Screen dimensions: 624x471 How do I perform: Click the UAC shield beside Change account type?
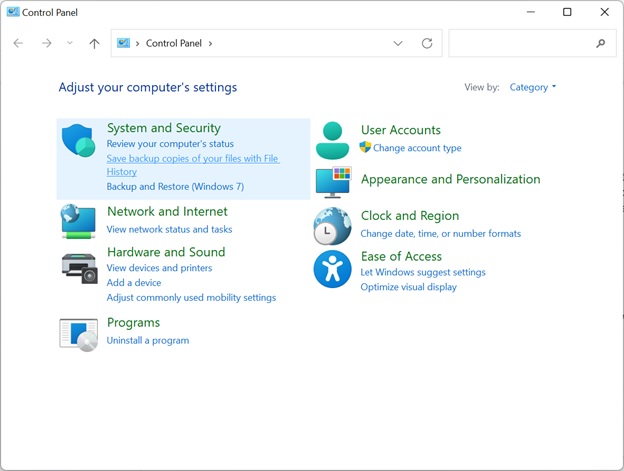tap(365, 147)
